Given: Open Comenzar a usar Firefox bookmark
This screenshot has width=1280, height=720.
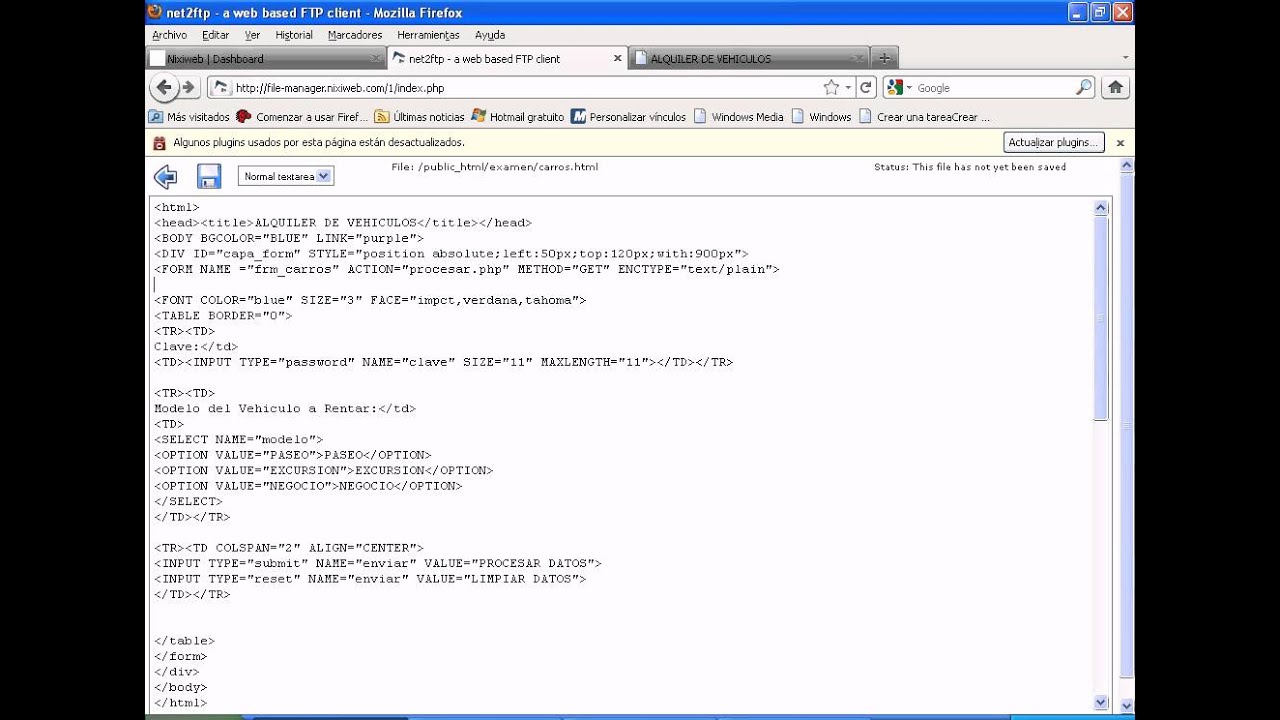Looking at the screenshot, I should [x=302, y=117].
